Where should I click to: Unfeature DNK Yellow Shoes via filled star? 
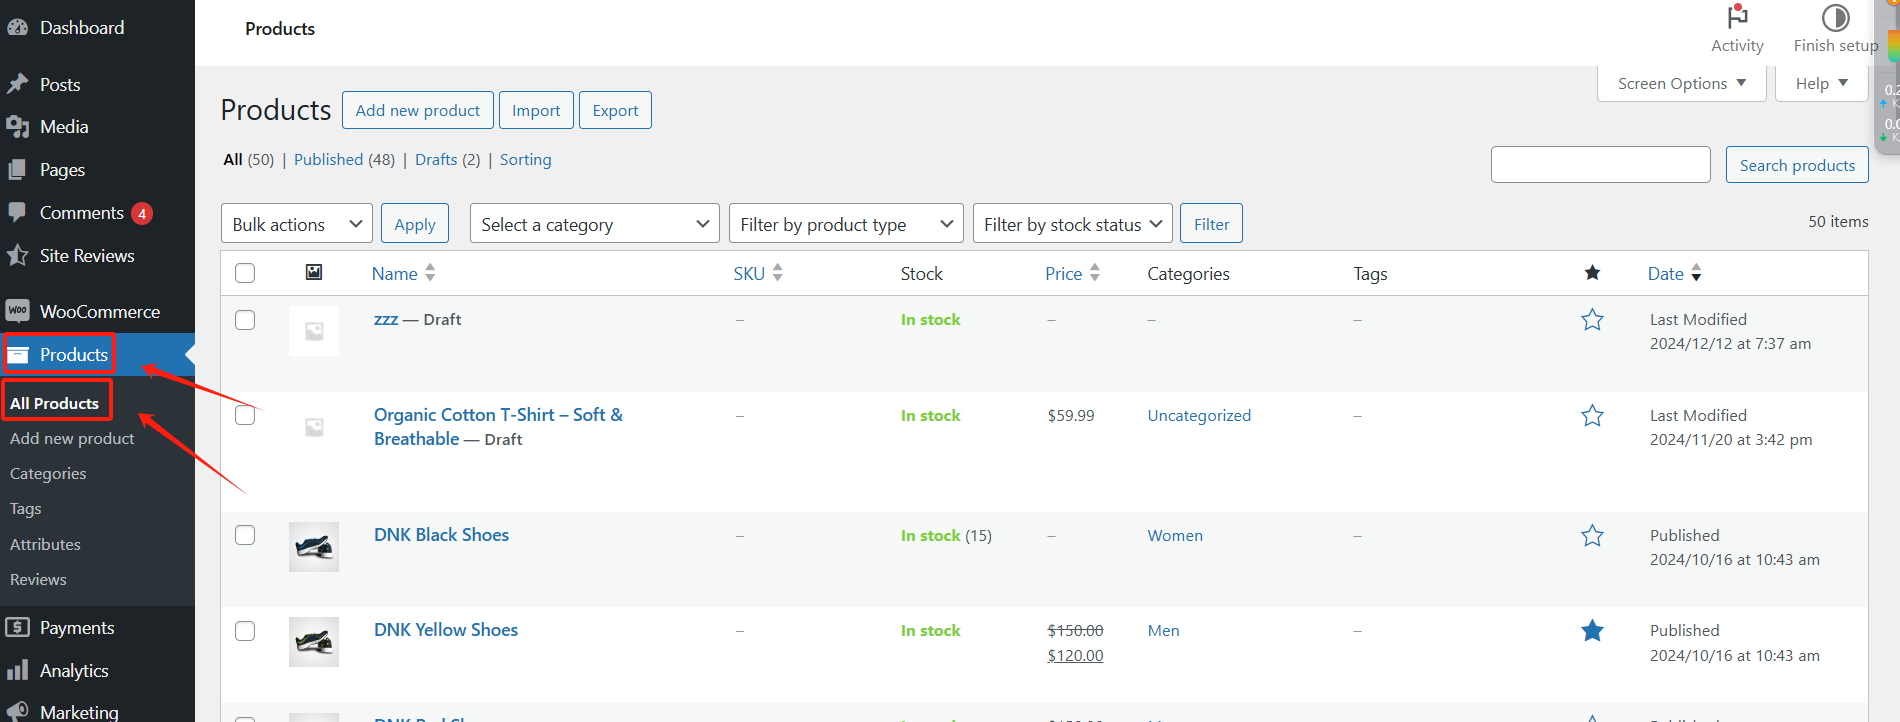1592,631
